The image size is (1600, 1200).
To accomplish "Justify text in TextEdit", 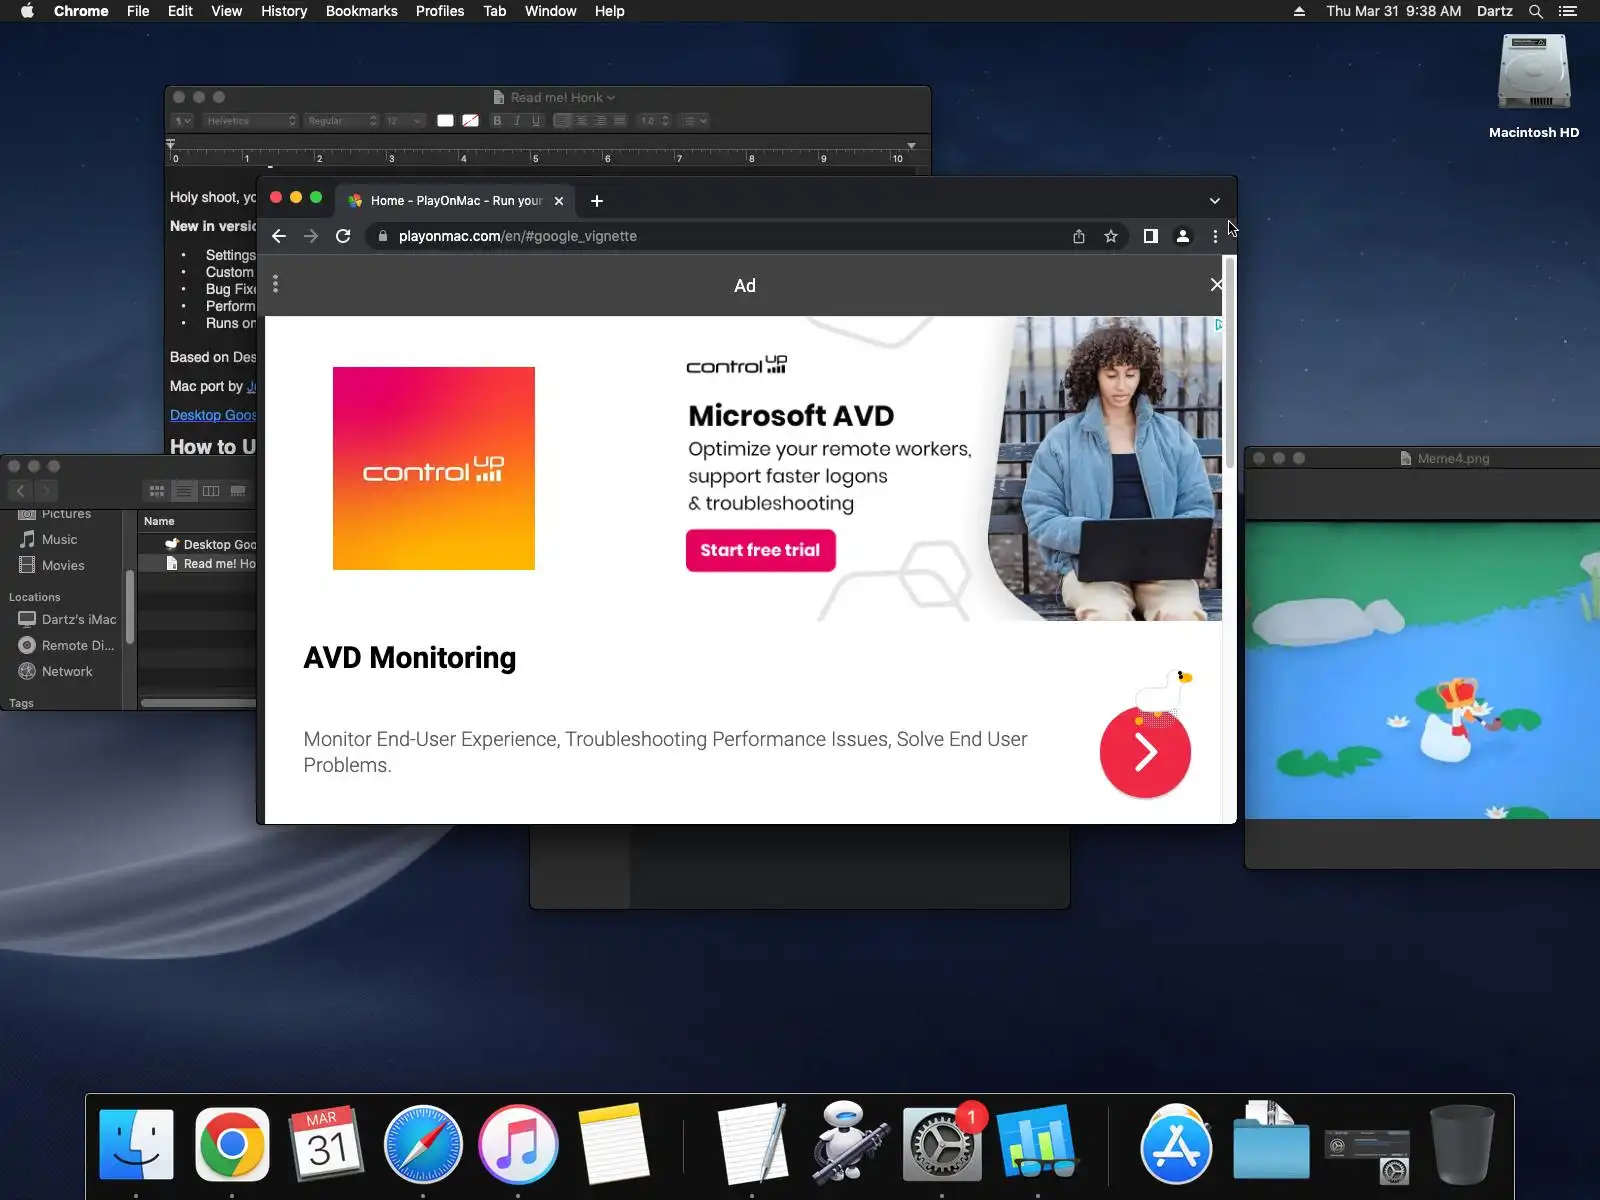I will tap(619, 121).
